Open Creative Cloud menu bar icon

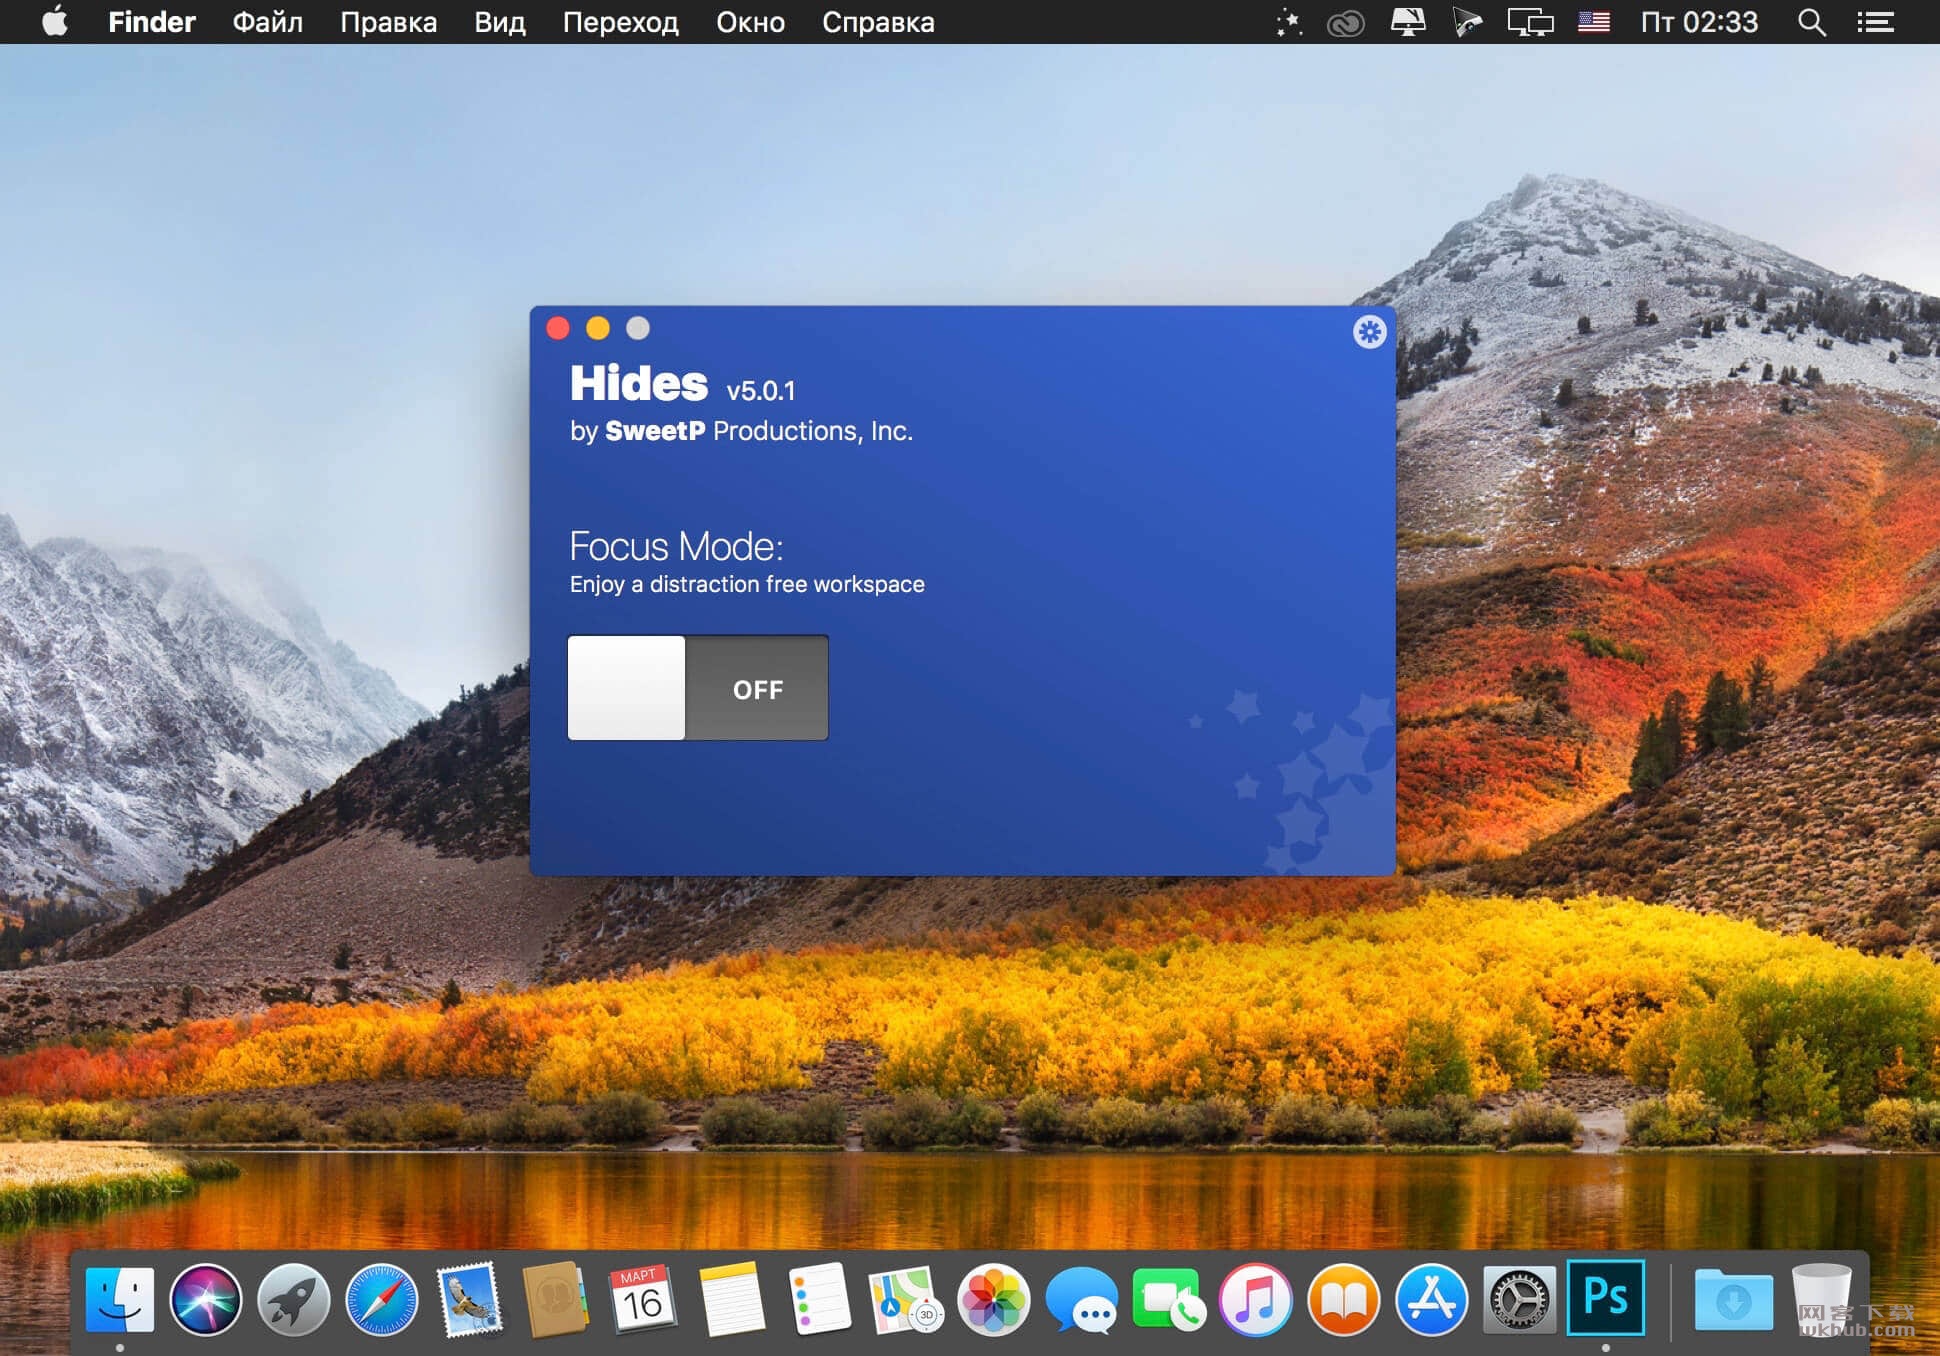click(x=1345, y=22)
